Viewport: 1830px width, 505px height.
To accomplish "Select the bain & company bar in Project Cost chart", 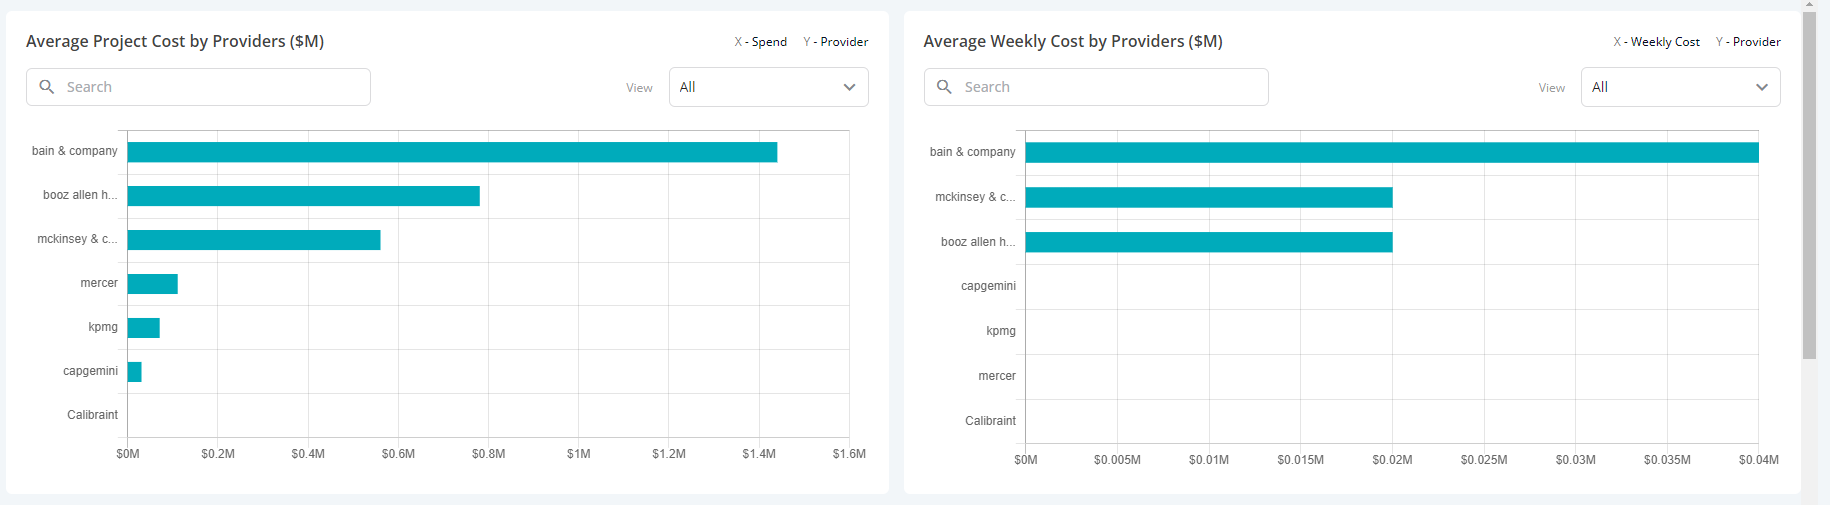I will pos(452,152).
